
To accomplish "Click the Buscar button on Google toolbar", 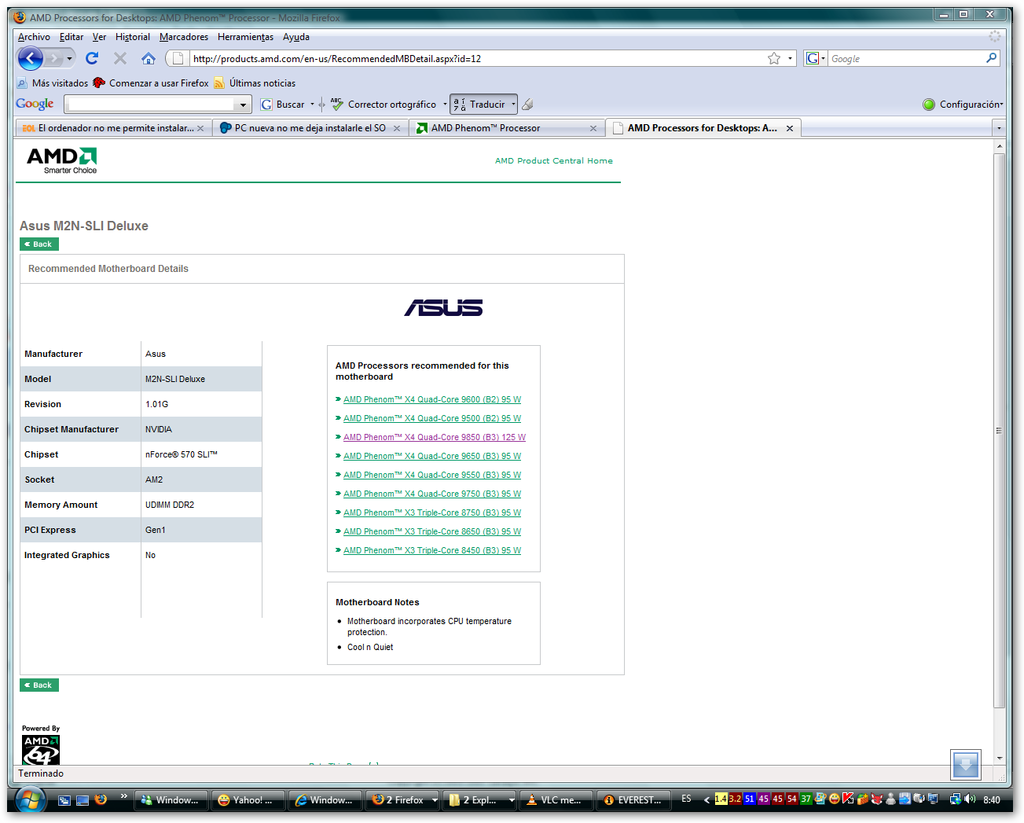I will (x=283, y=105).
